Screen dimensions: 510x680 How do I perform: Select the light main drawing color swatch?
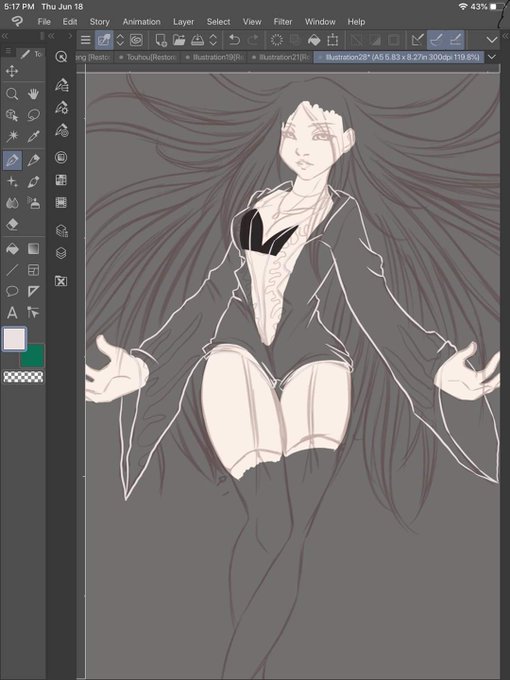[14, 339]
